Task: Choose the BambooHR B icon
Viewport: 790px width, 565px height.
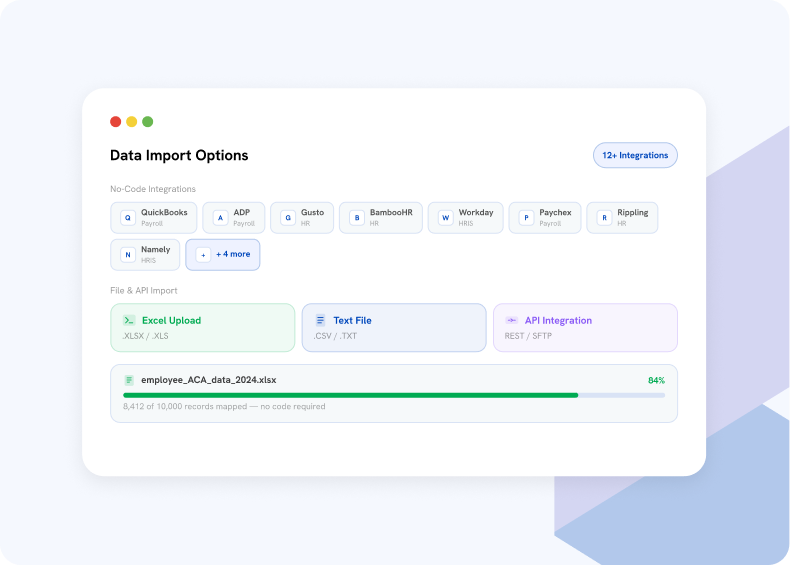Action: (357, 218)
